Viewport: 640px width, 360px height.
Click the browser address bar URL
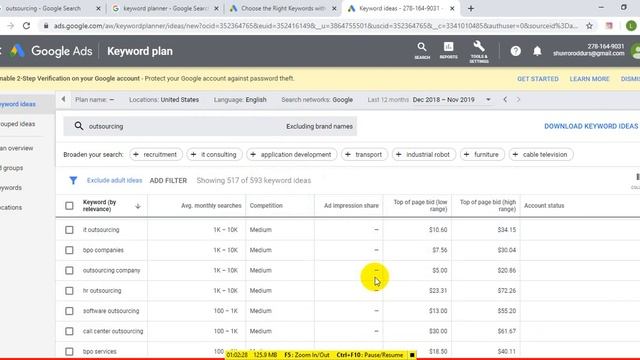[316, 26]
